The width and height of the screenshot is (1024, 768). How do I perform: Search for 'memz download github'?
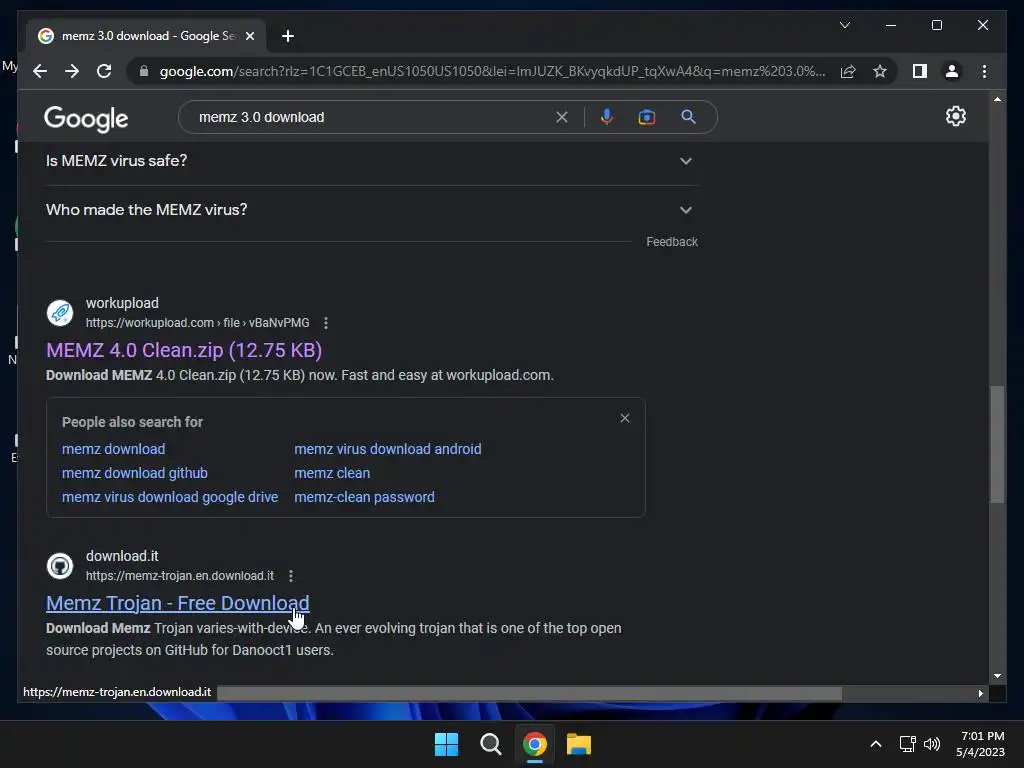point(135,473)
